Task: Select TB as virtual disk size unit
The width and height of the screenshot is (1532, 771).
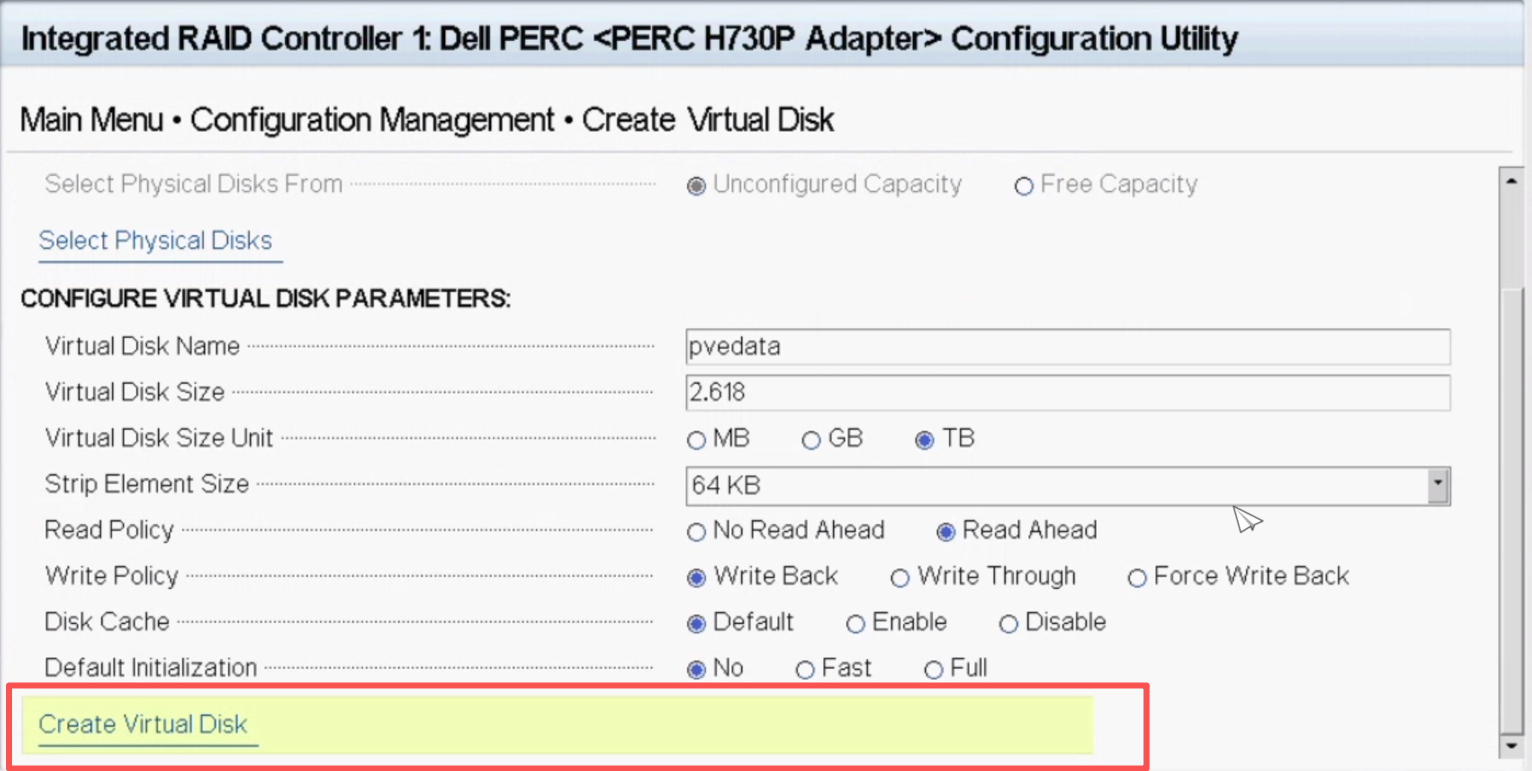Action: pyautogui.click(x=925, y=440)
